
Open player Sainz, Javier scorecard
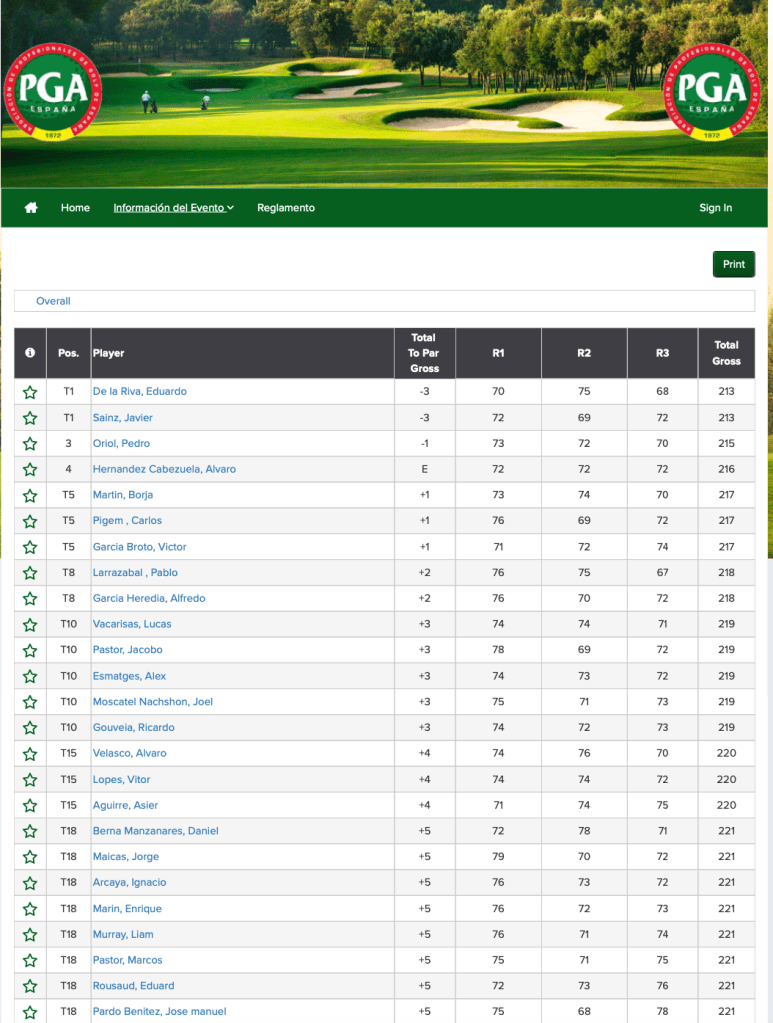123,418
